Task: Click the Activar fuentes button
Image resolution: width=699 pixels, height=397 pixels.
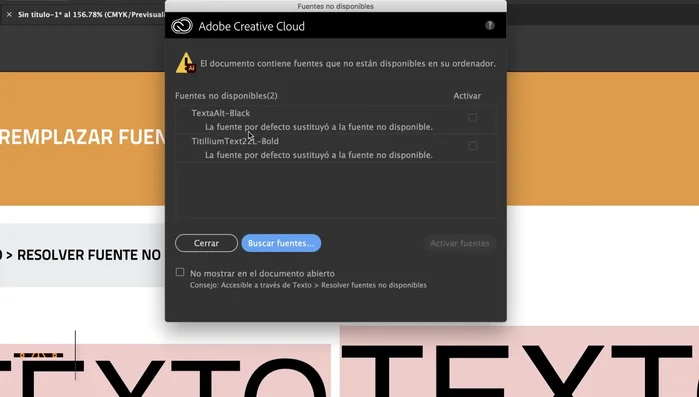Action: tap(460, 243)
